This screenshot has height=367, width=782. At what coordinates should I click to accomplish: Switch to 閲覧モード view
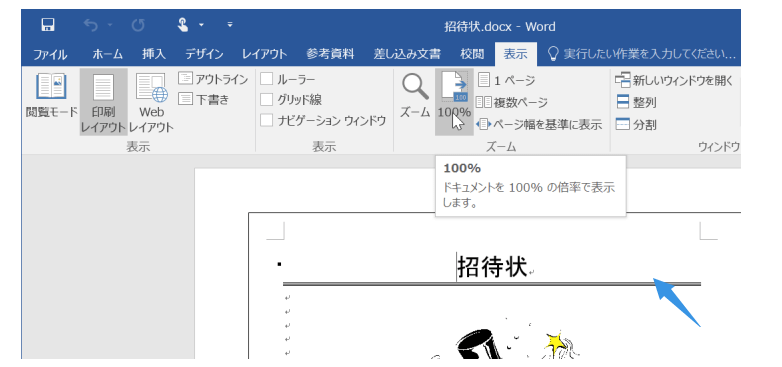[51, 95]
